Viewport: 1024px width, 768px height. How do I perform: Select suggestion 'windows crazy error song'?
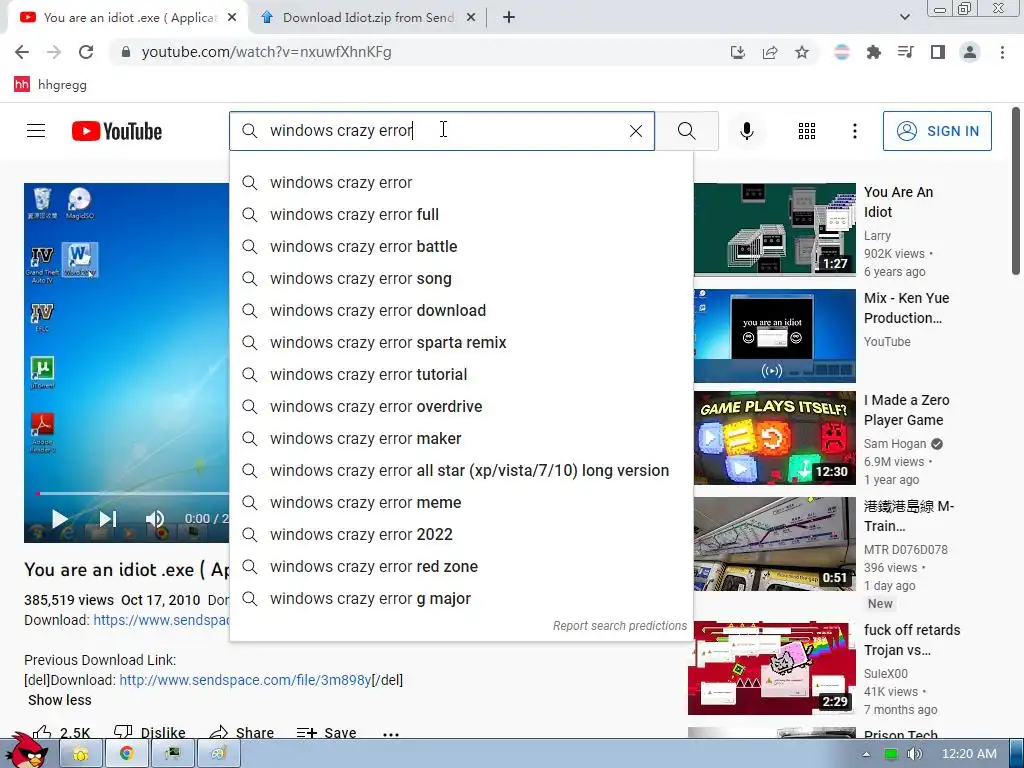click(461, 279)
